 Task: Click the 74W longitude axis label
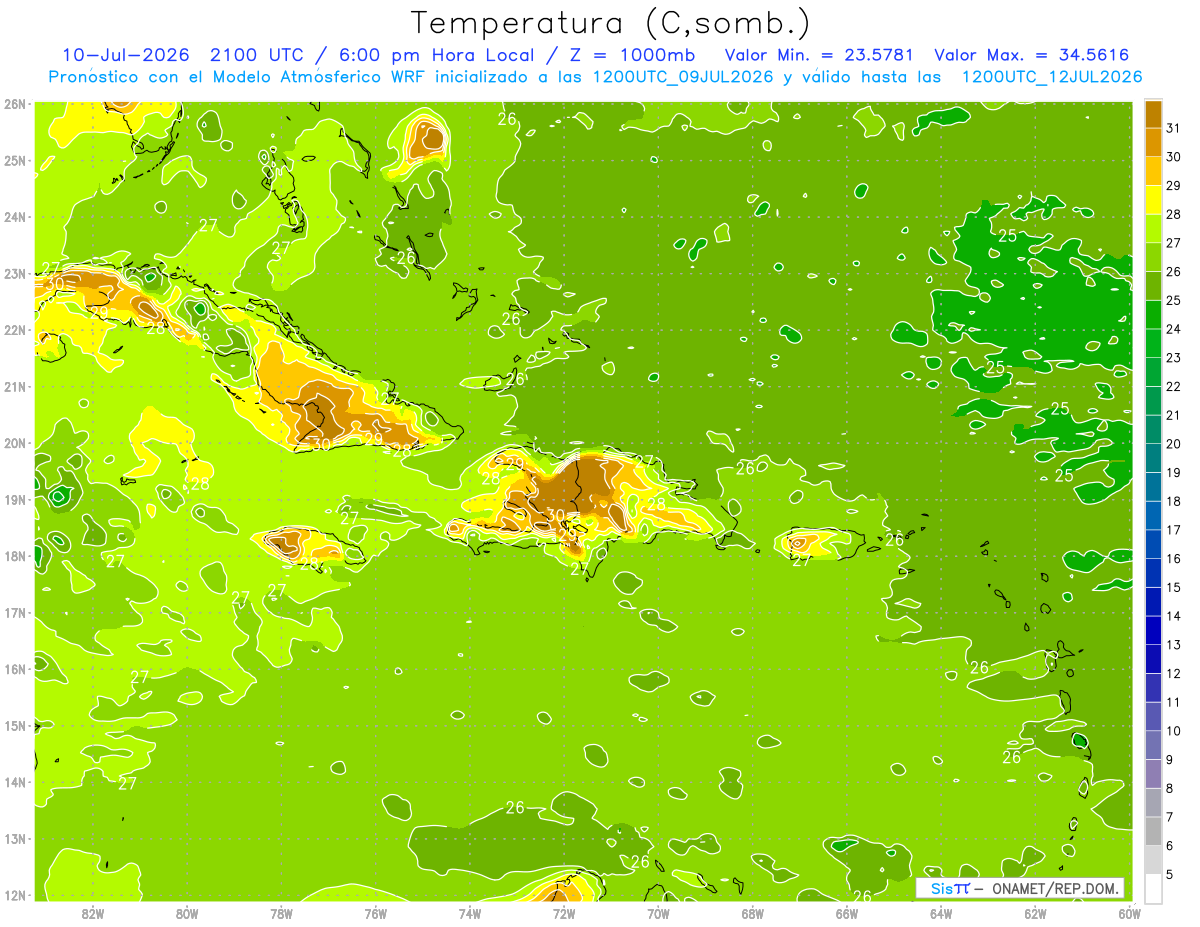(x=470, y=913)
